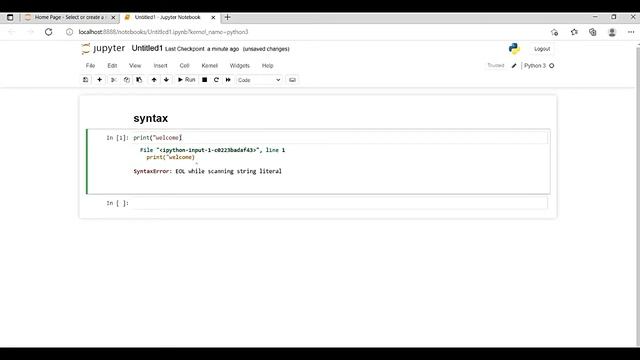Click the SyntaxError message text

tap(207, 171)
